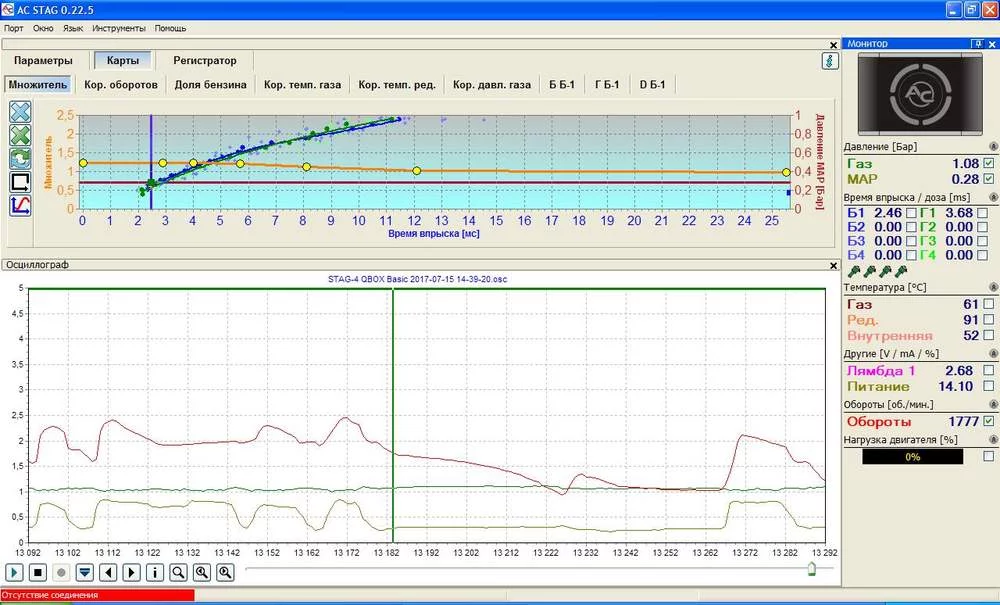Close the maps panel with X
Screen dimensions: 1000x605
pos(834,45)
